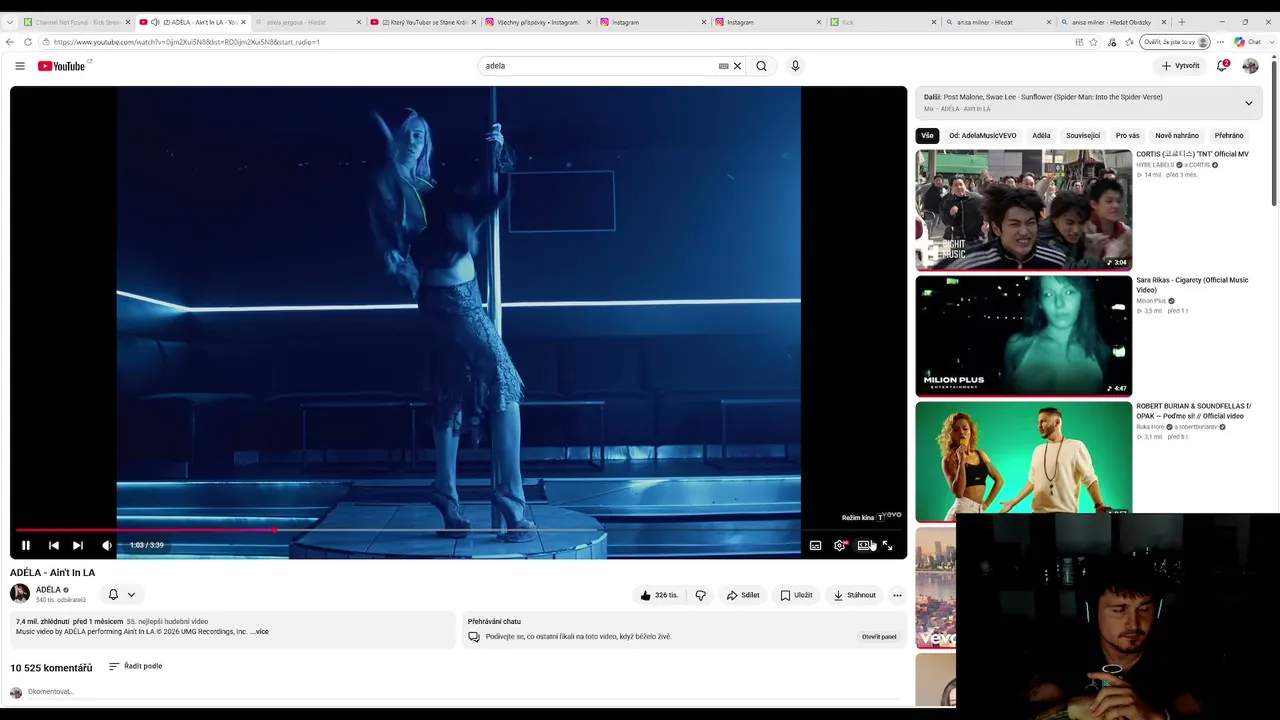The height and width of the screenshot is (720, 1280).
Task: Toggle subtitles on the video player
Action: tap(815, 545)
